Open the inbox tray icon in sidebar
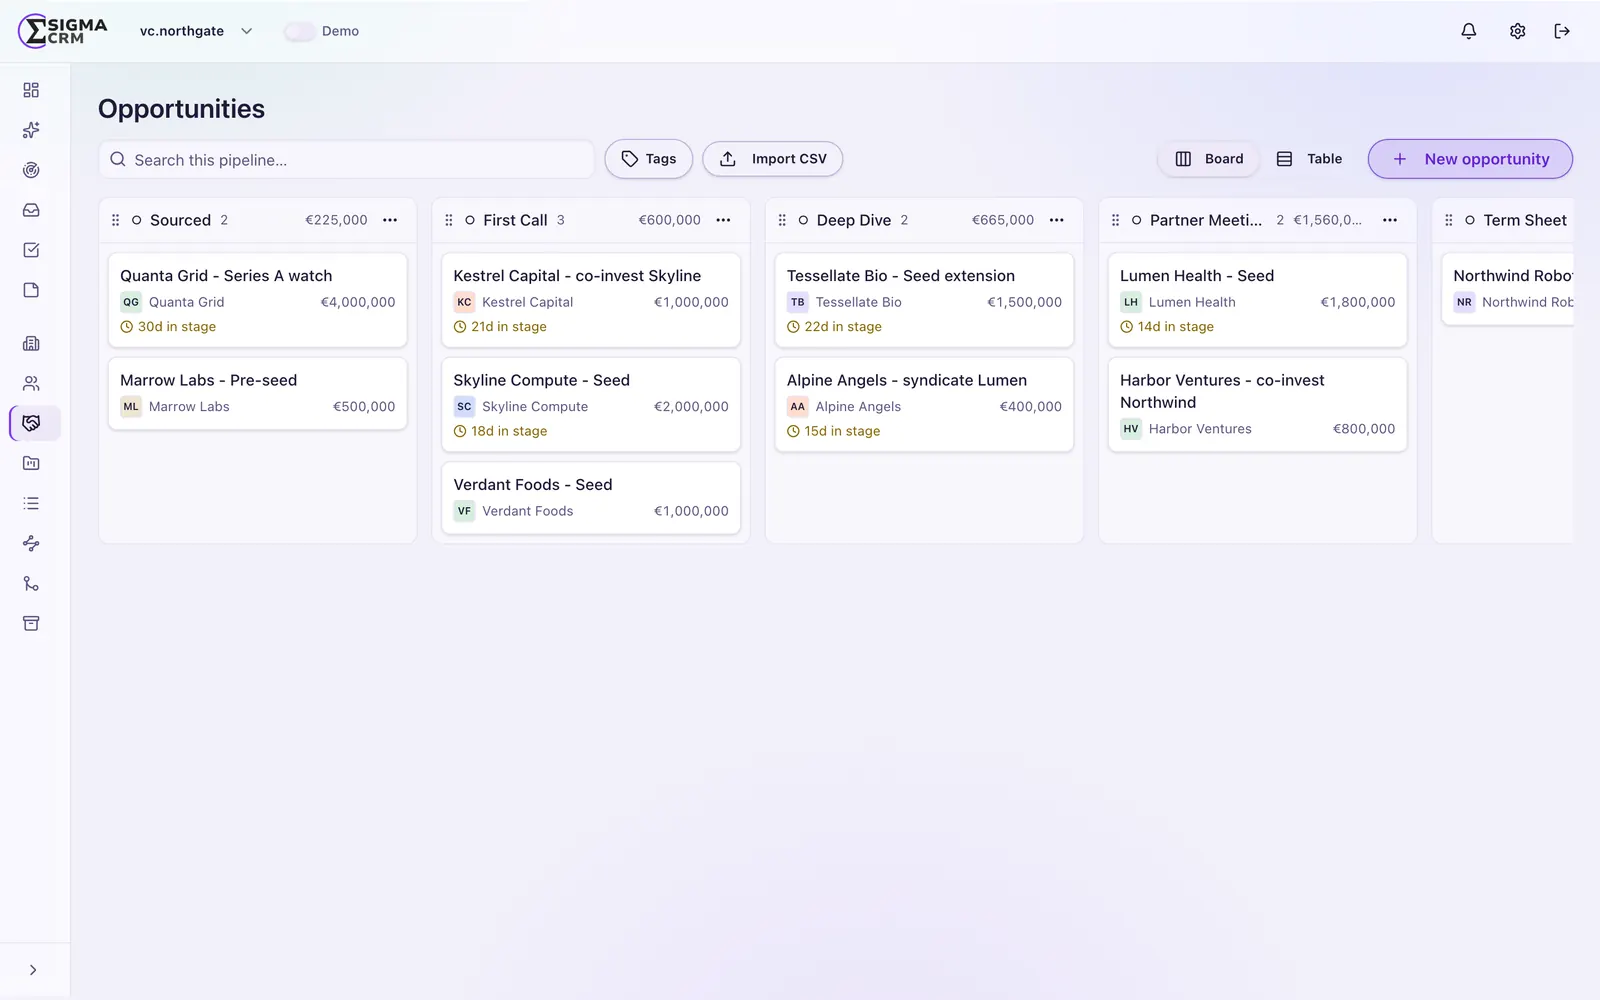The height and width of the screenshot is (1000, 1600). pos(31,210)
